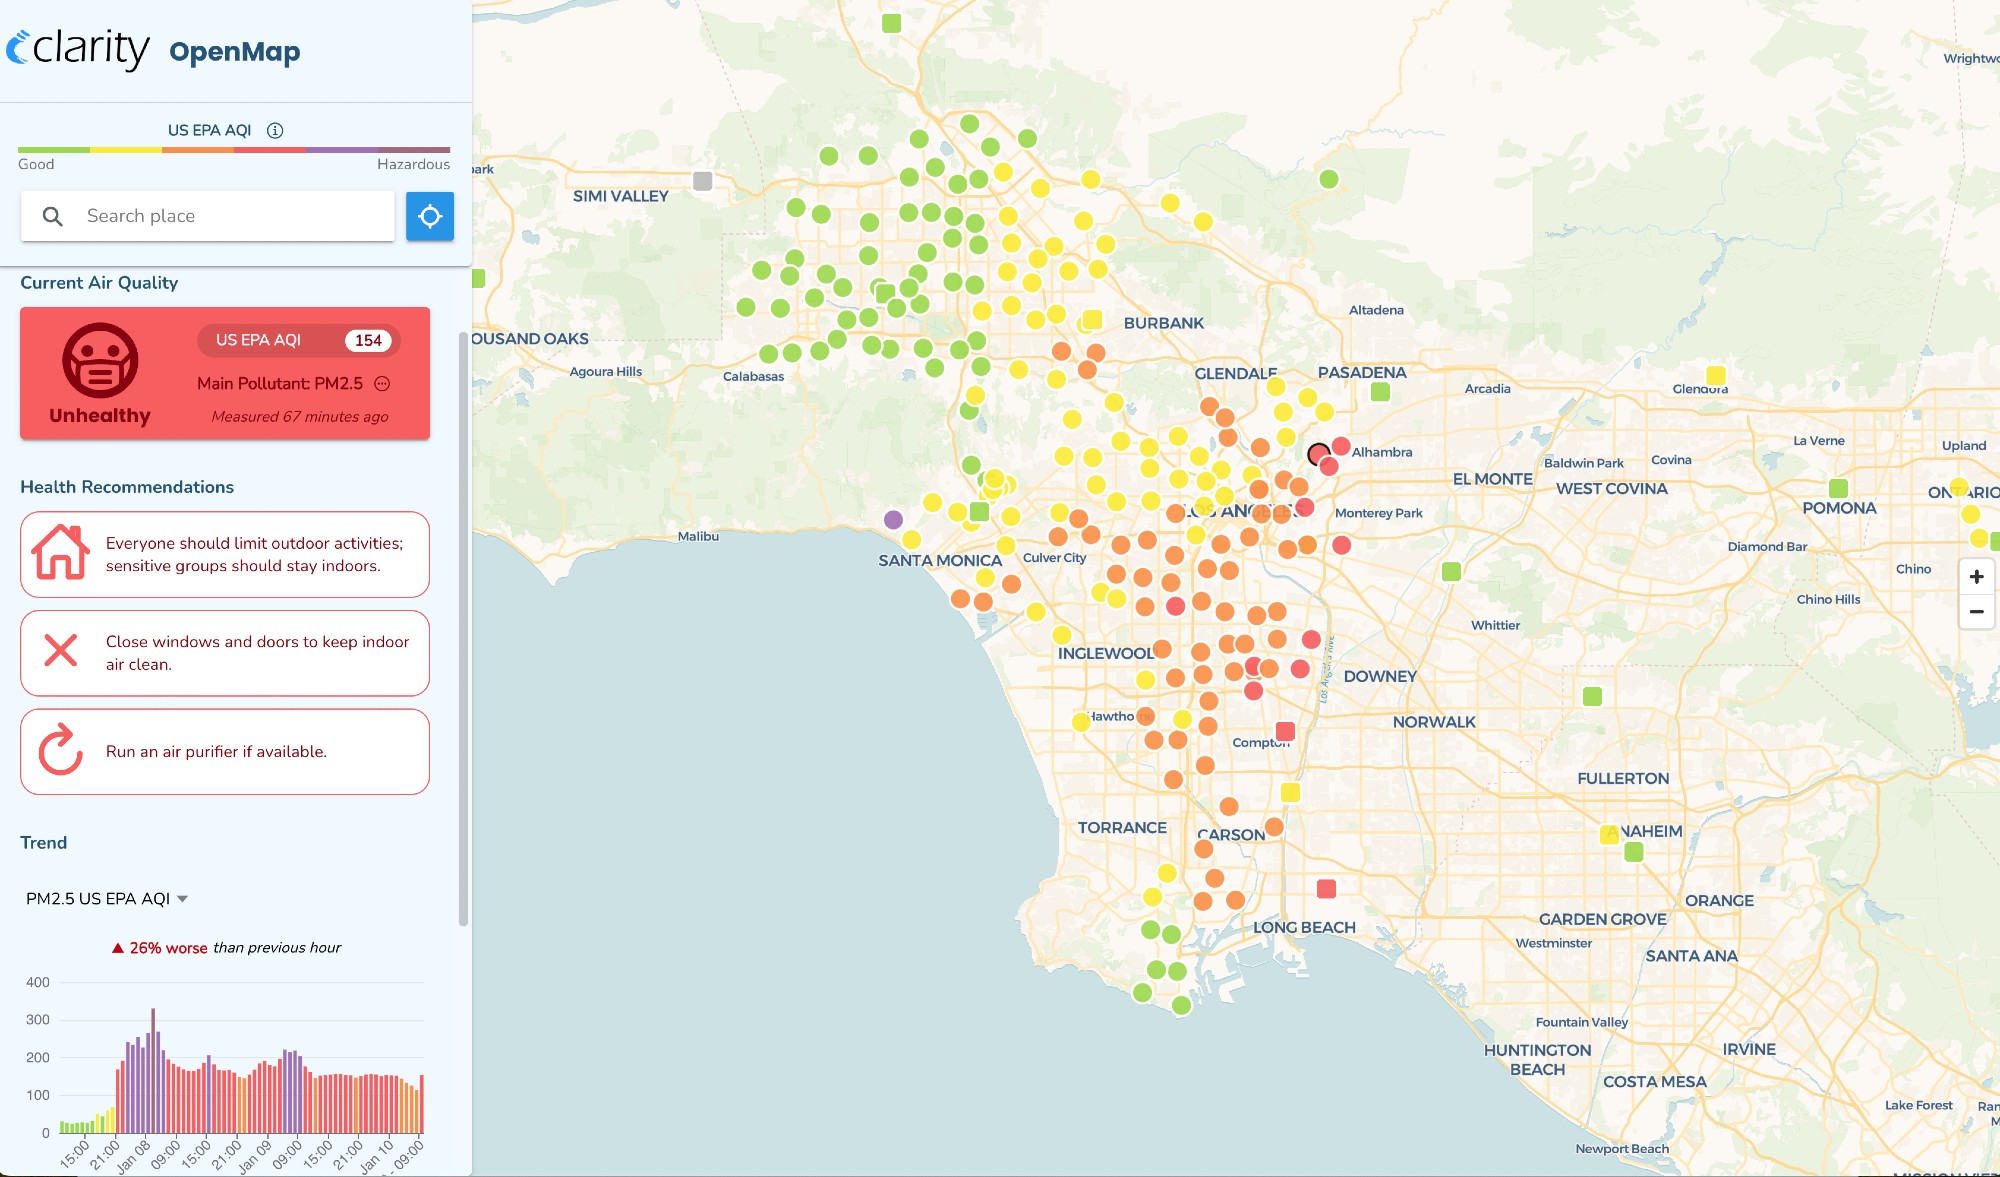Click the locate-me crosshair button

pyautogui.click(x=430, y=216)
